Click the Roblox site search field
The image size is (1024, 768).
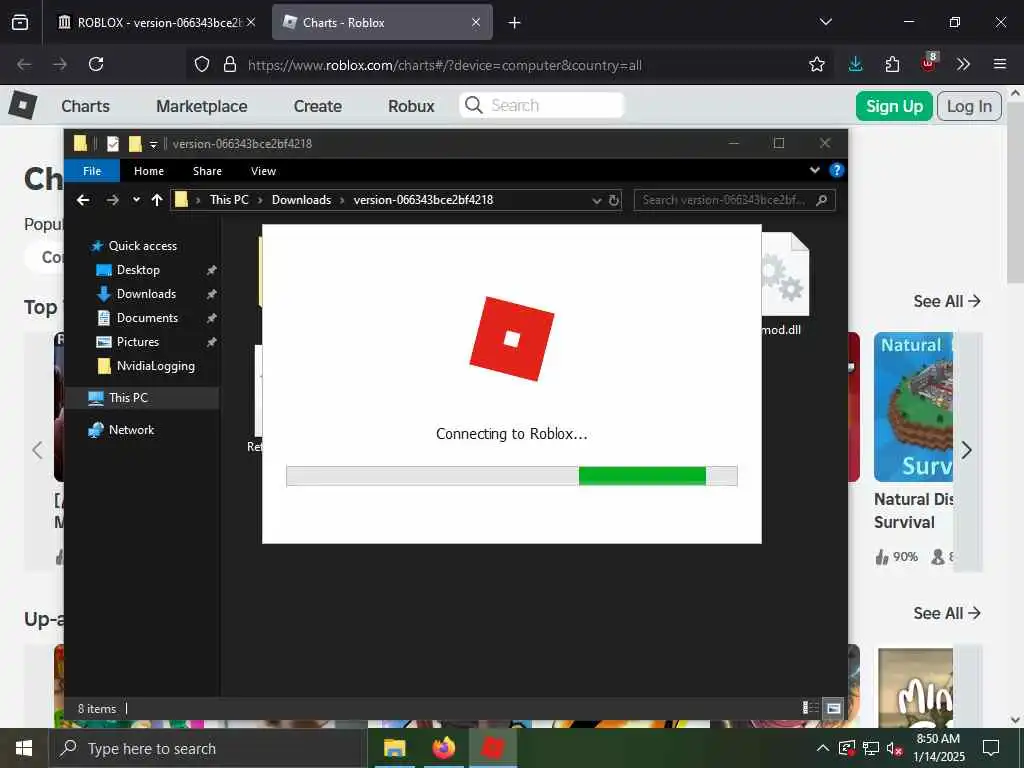click(x=542, y=105)
